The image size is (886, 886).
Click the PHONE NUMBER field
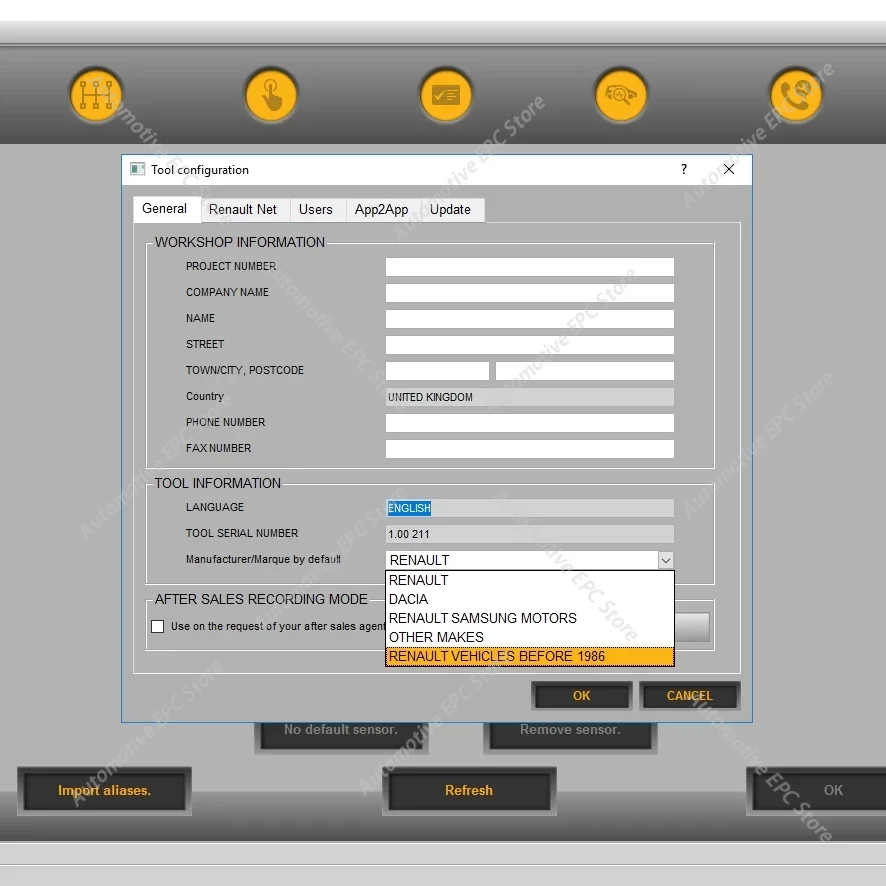529,423
